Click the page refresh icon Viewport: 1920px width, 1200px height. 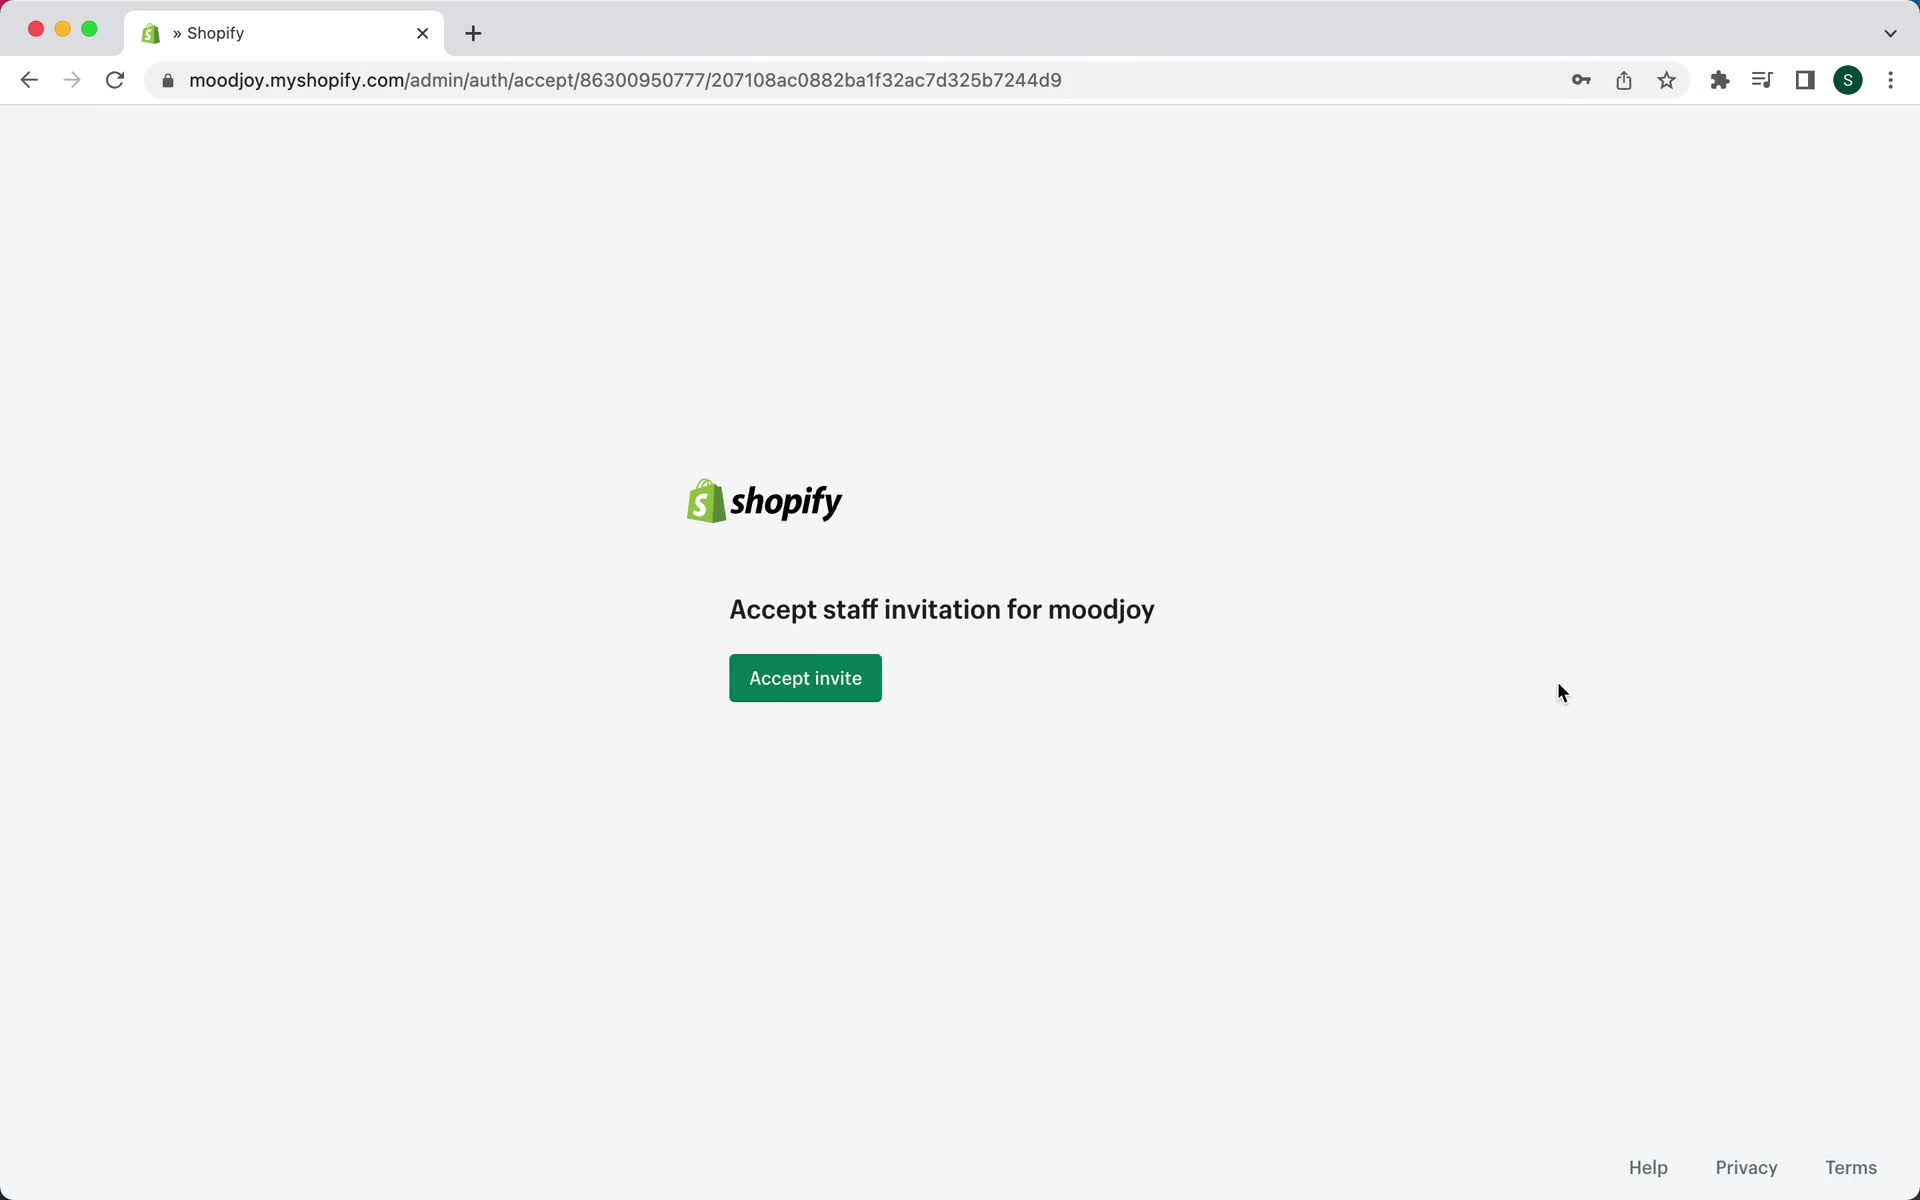[117, 79]
